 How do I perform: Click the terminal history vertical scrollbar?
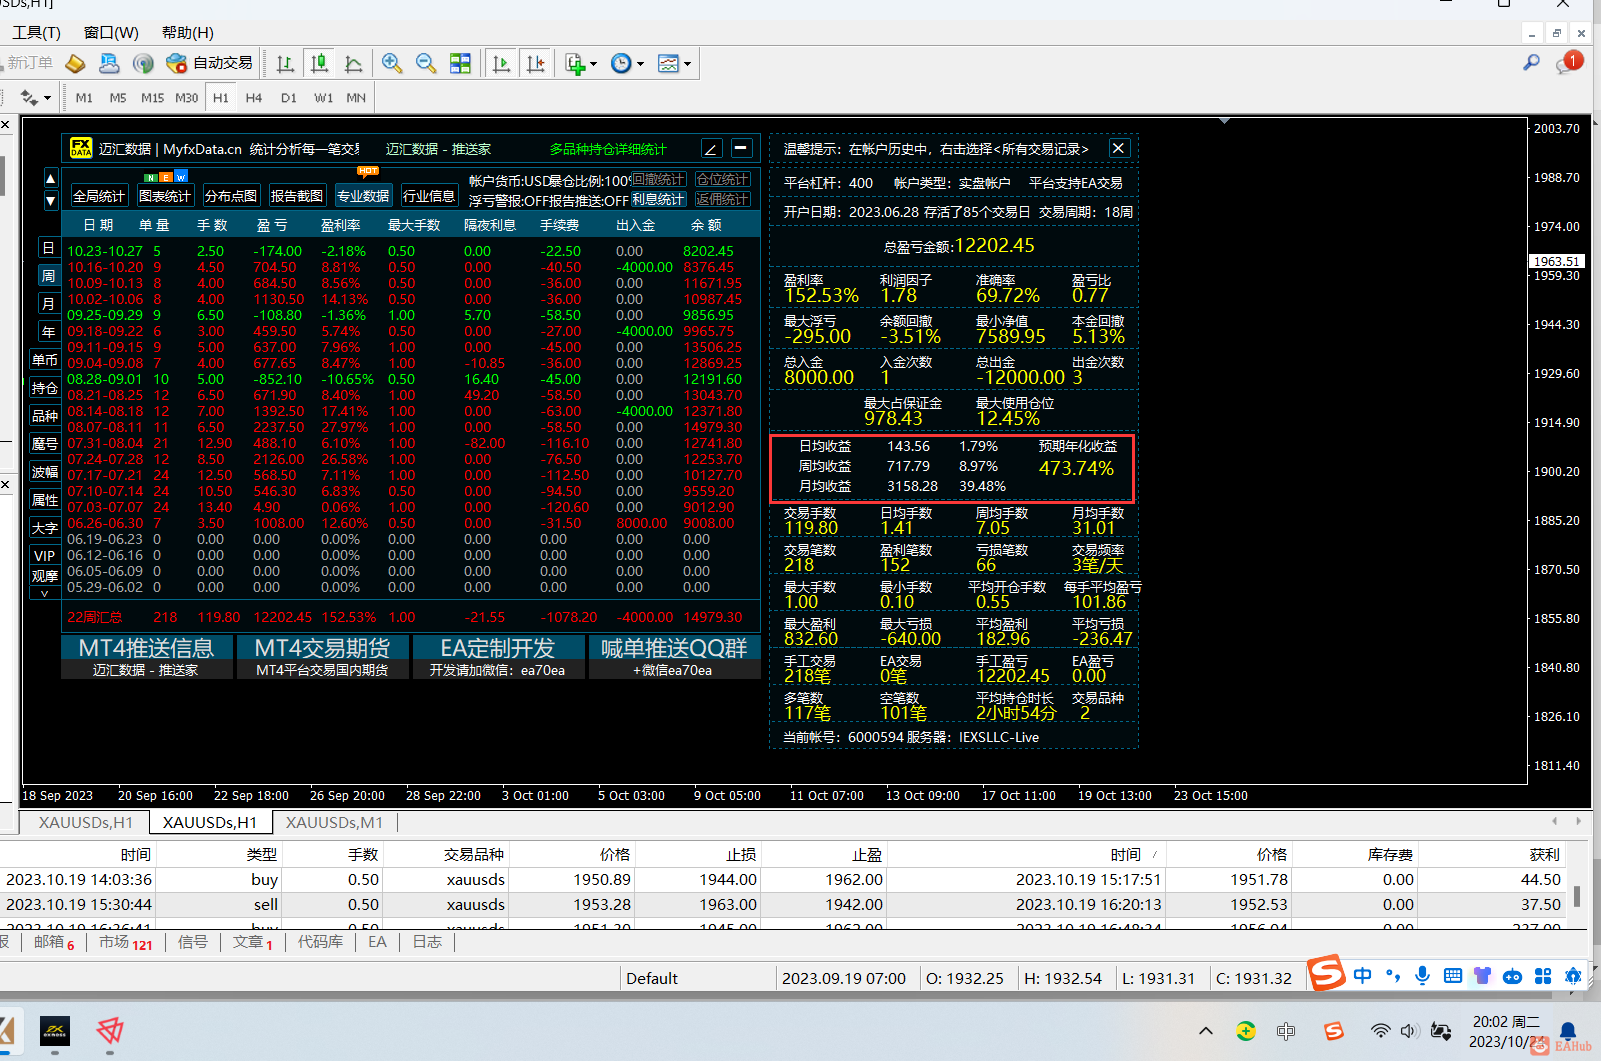(1577, 895)
